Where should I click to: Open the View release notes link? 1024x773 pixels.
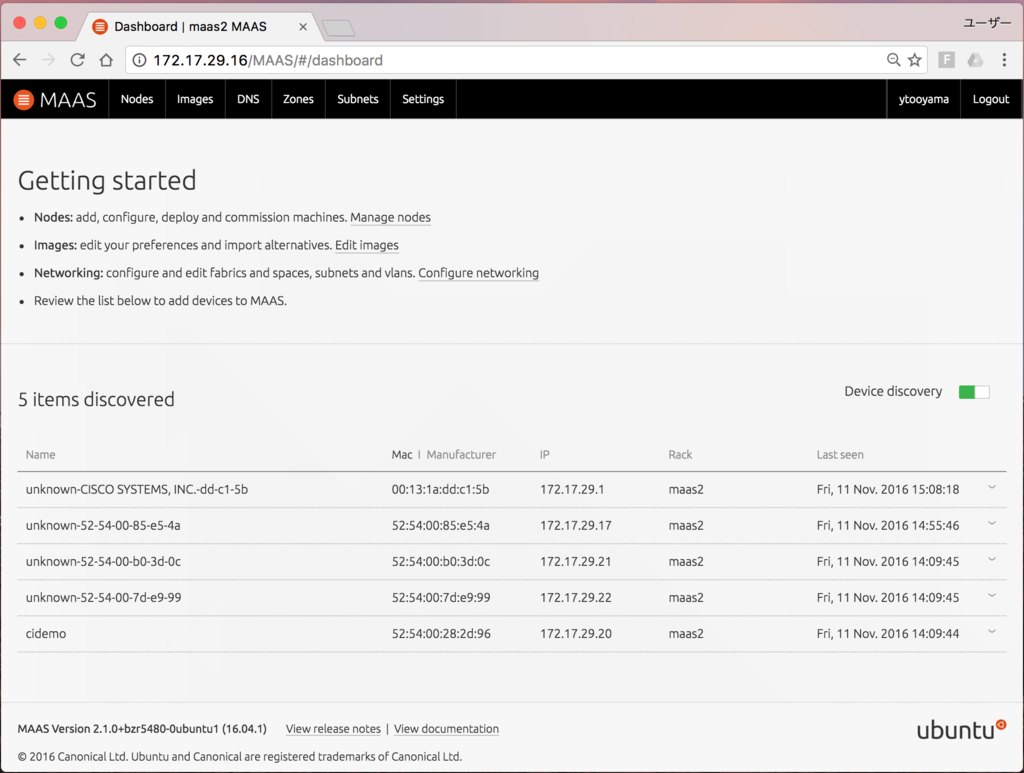click(x=333, y=729)
